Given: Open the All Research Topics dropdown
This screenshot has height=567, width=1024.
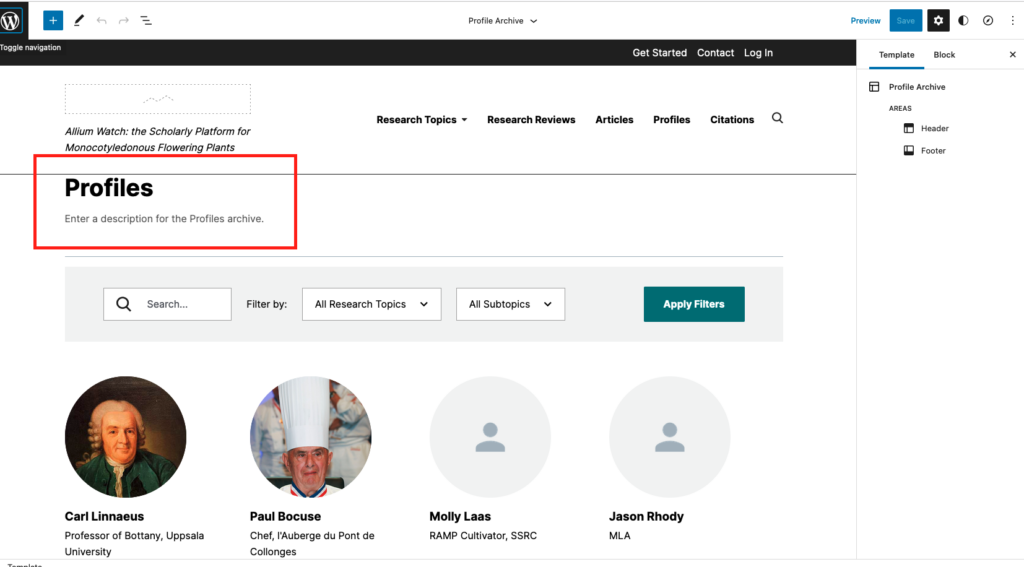Looking at the screenshot, I should (372, 304).
